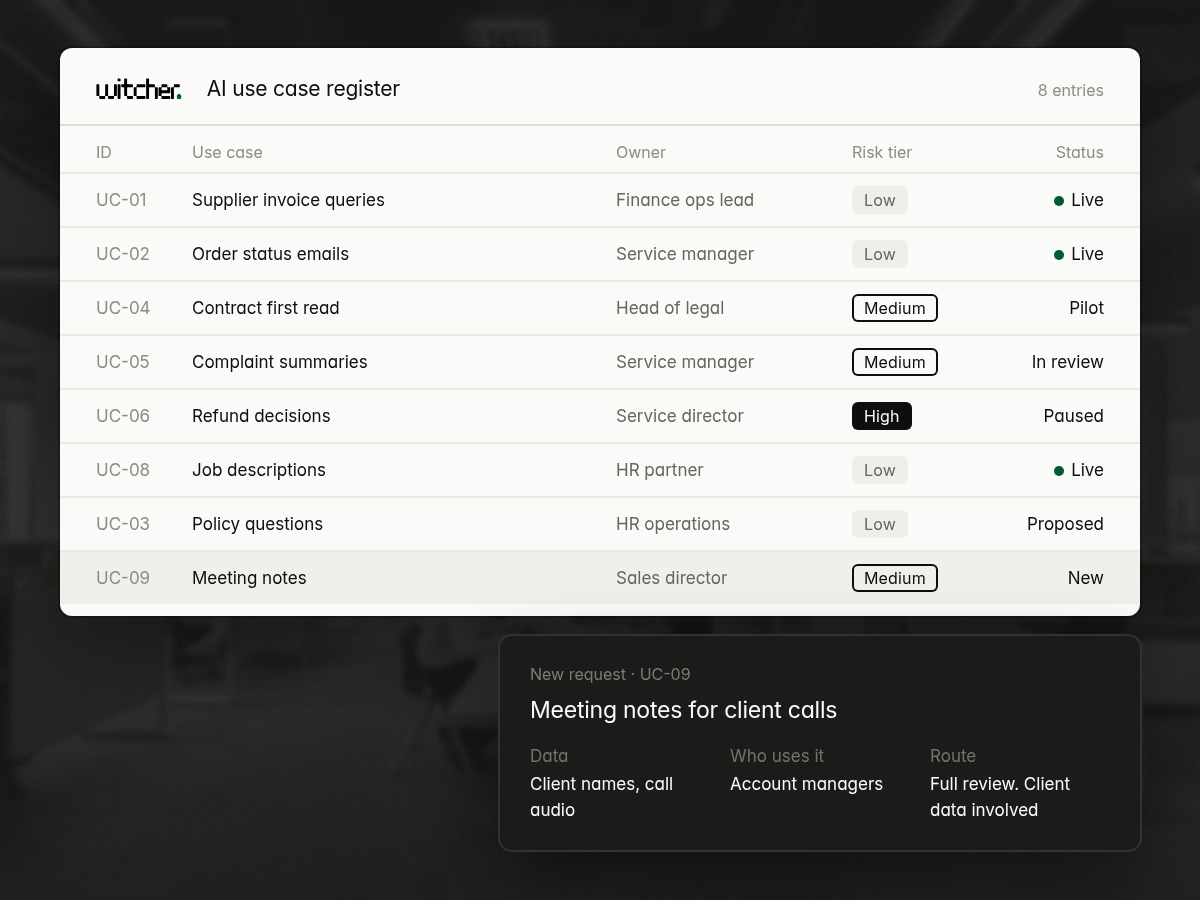Click the 'Risk tier' column header

click(x=882, y=152)
